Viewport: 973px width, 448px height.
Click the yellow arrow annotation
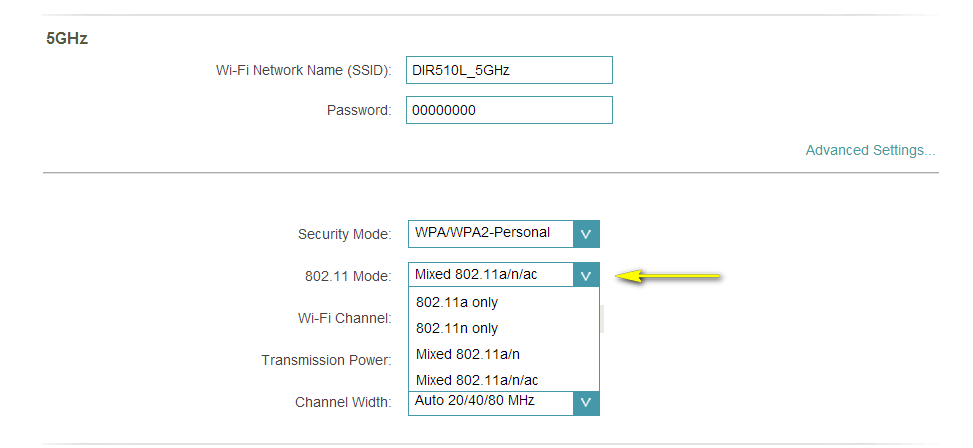click(668, 276)
